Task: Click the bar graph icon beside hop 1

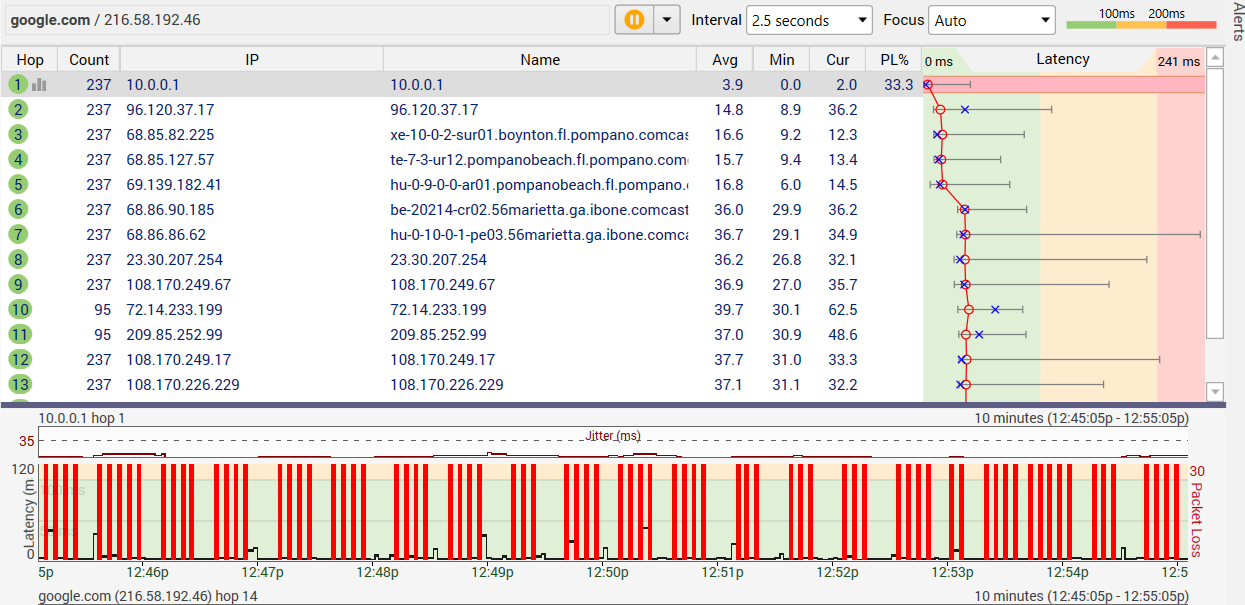Action: coord(39,85)
